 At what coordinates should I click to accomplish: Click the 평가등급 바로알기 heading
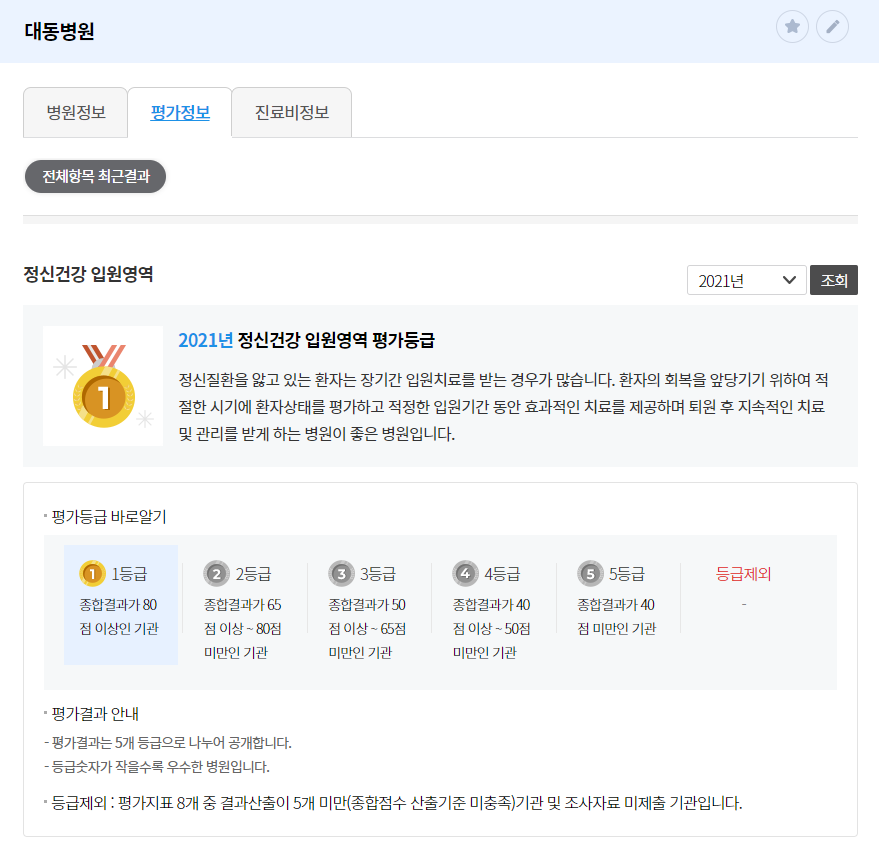pyautogui.click(x=109, y=517)
